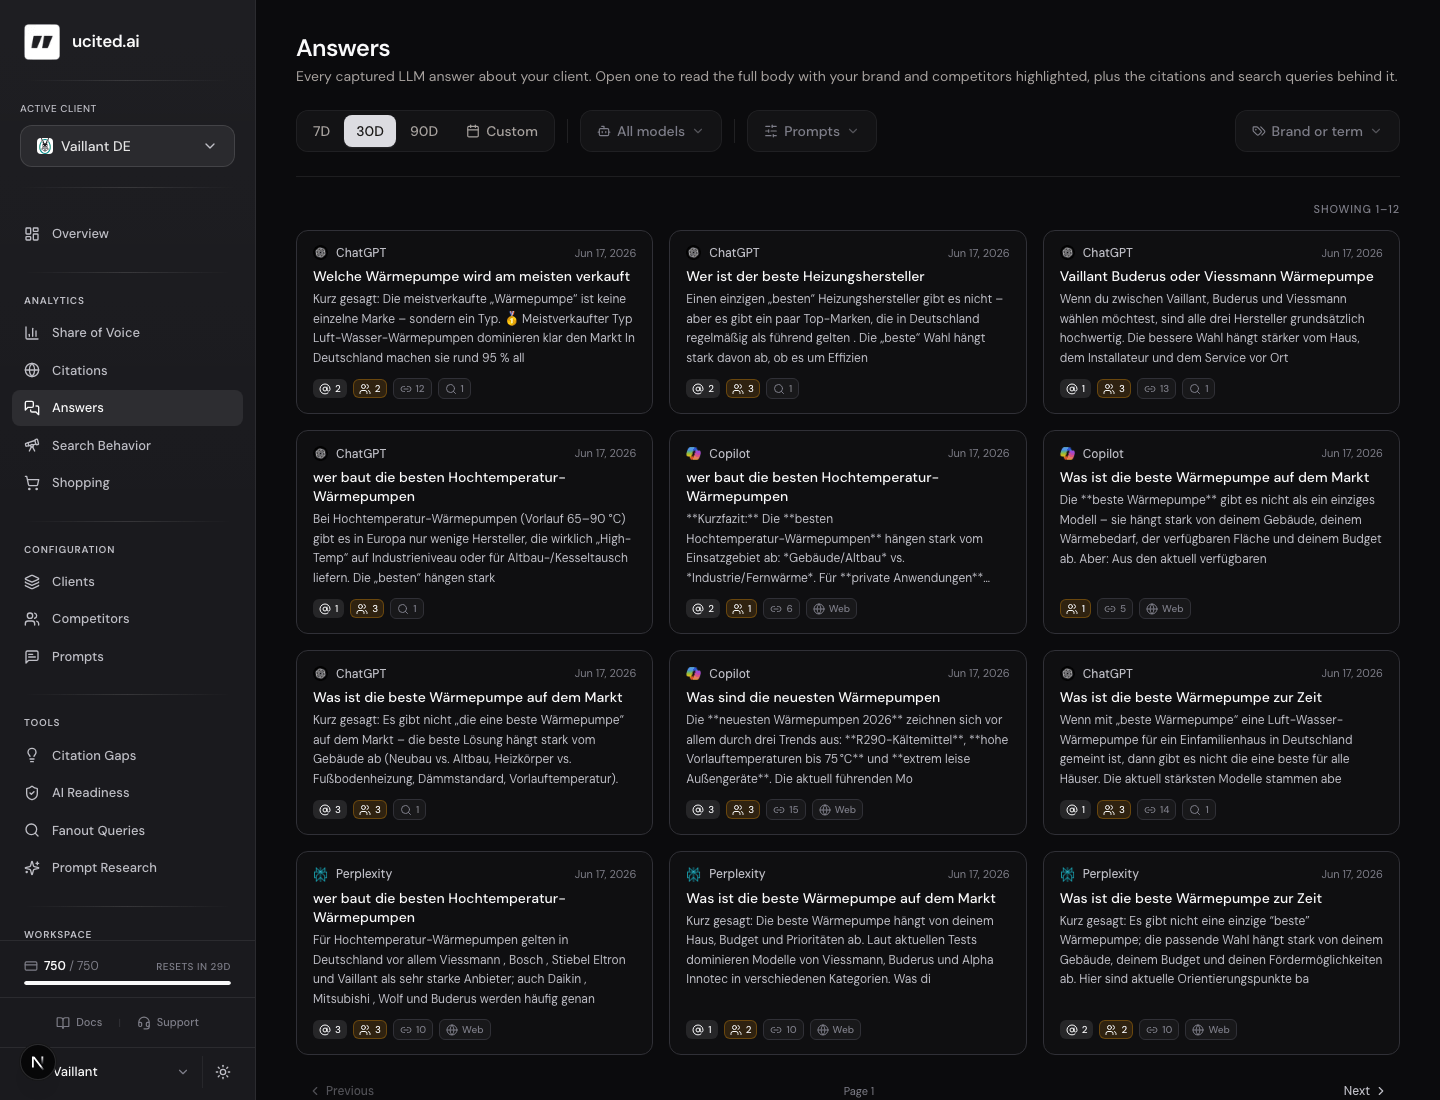Go to Share of Voice analytics

coord(127,333)
